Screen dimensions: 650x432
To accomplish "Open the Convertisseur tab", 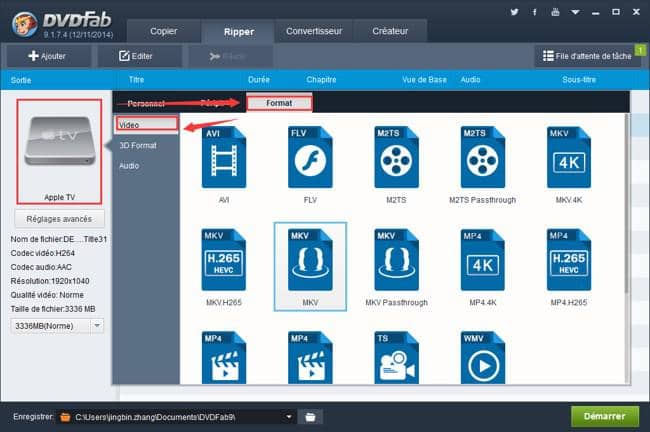I will pos(314,31).
